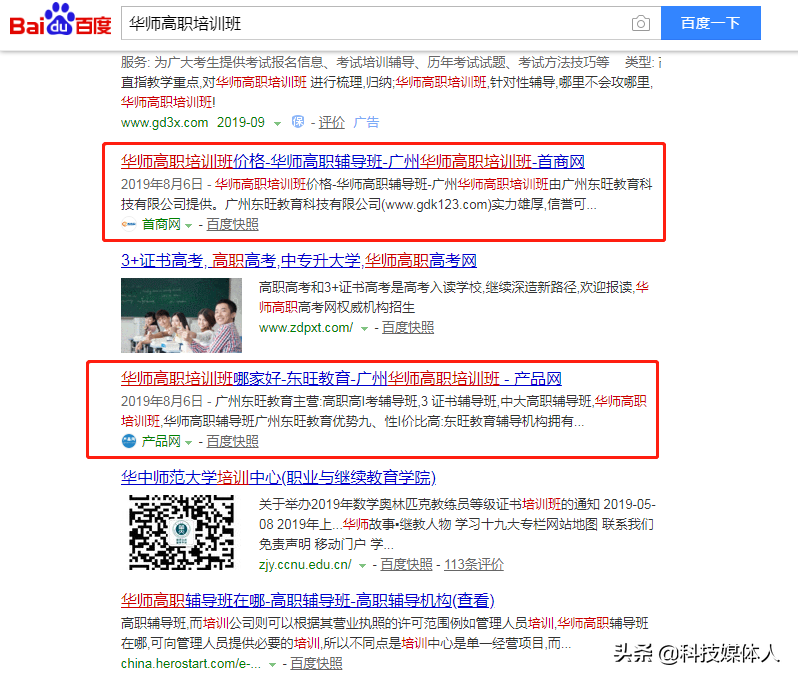Click classroom students thumbnail image
Image resolution: width=798 pixels, height=681 pixels.
(x=181, y=315)
